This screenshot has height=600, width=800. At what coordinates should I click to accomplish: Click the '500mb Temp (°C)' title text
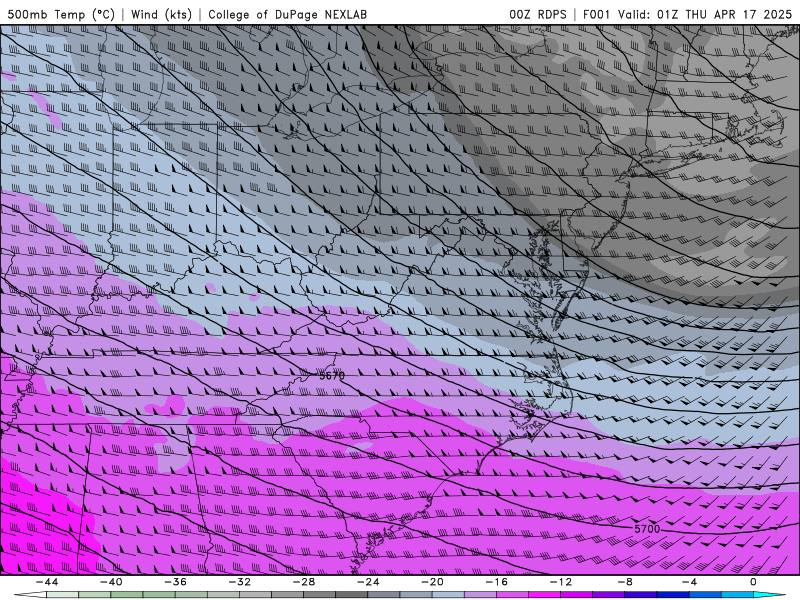tap(61, 14)
